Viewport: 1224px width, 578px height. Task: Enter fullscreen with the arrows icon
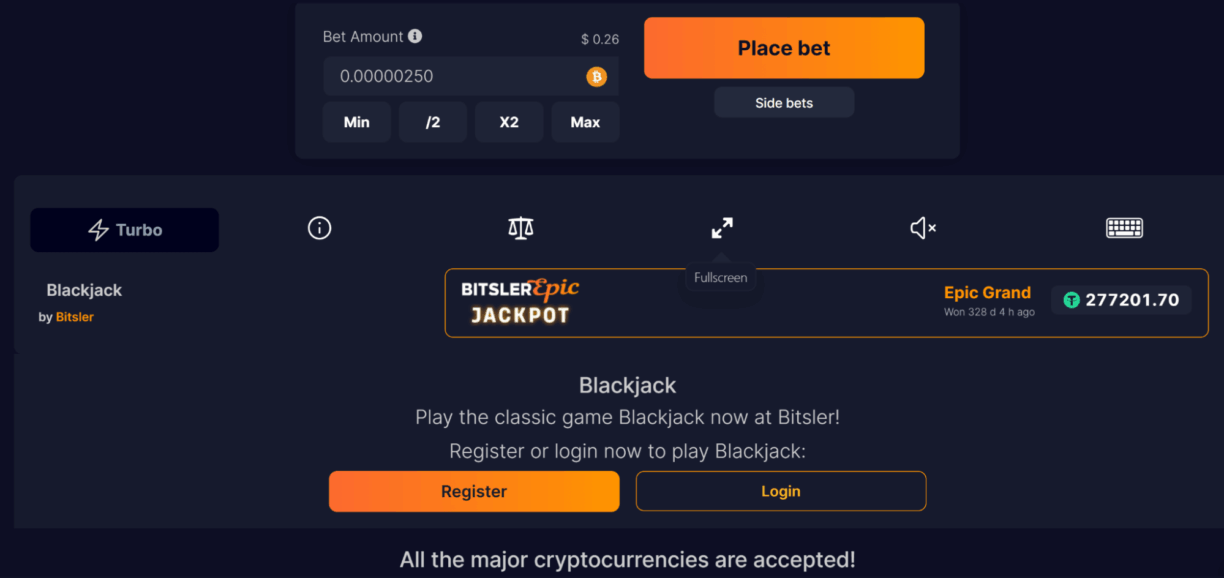(x=722, y=229)
